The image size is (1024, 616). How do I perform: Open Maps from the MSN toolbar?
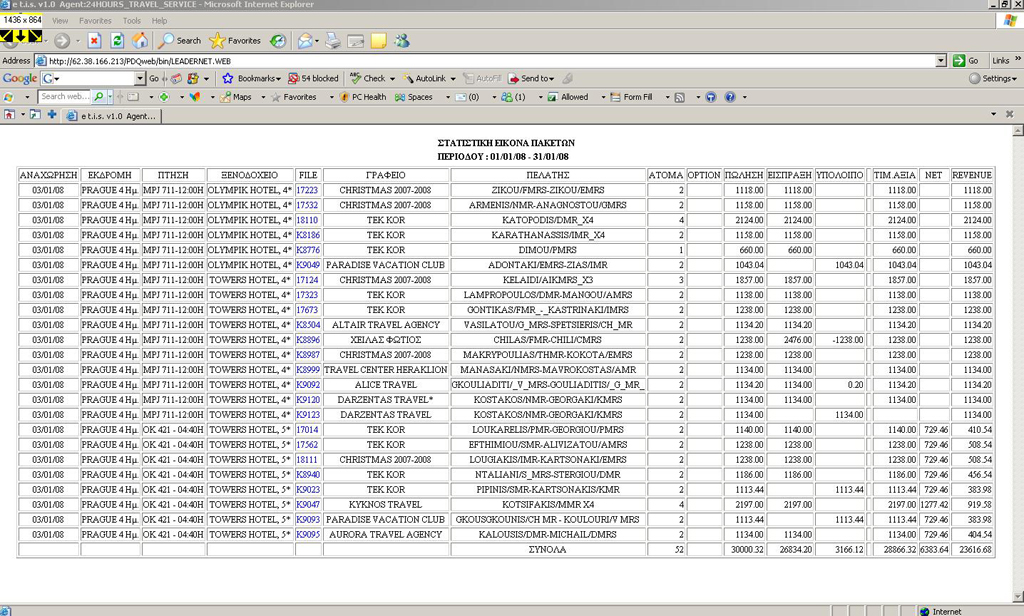coord(236,97)
